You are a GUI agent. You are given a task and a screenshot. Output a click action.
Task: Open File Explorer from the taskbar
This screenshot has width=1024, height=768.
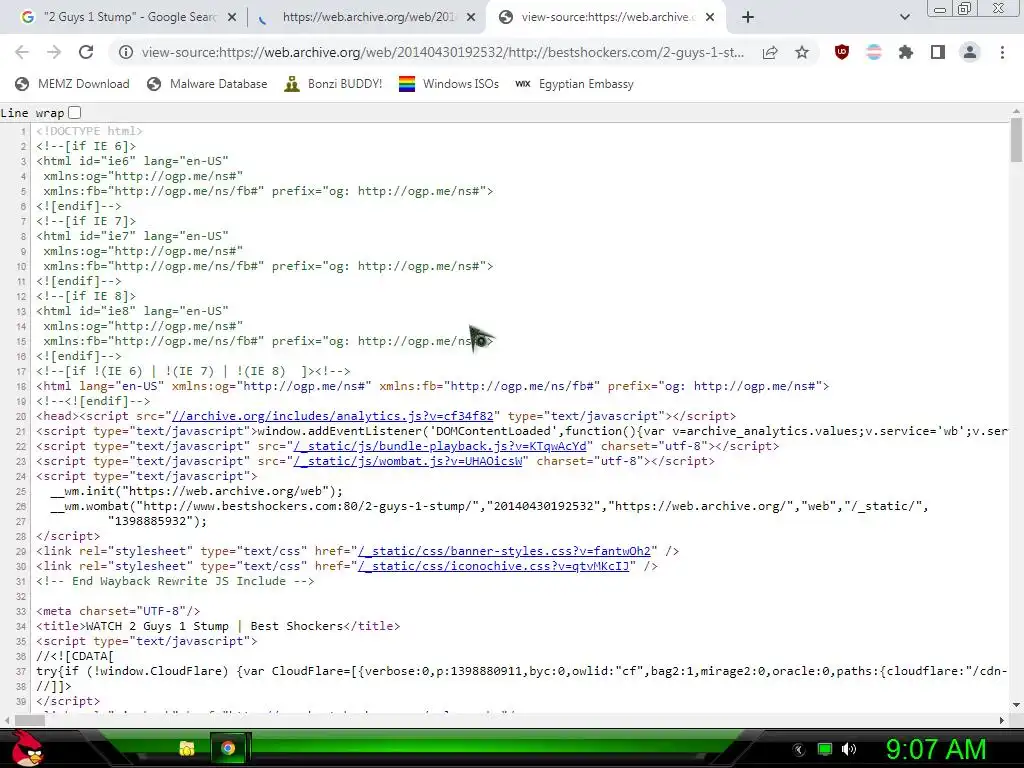click(x=187, y=748)
